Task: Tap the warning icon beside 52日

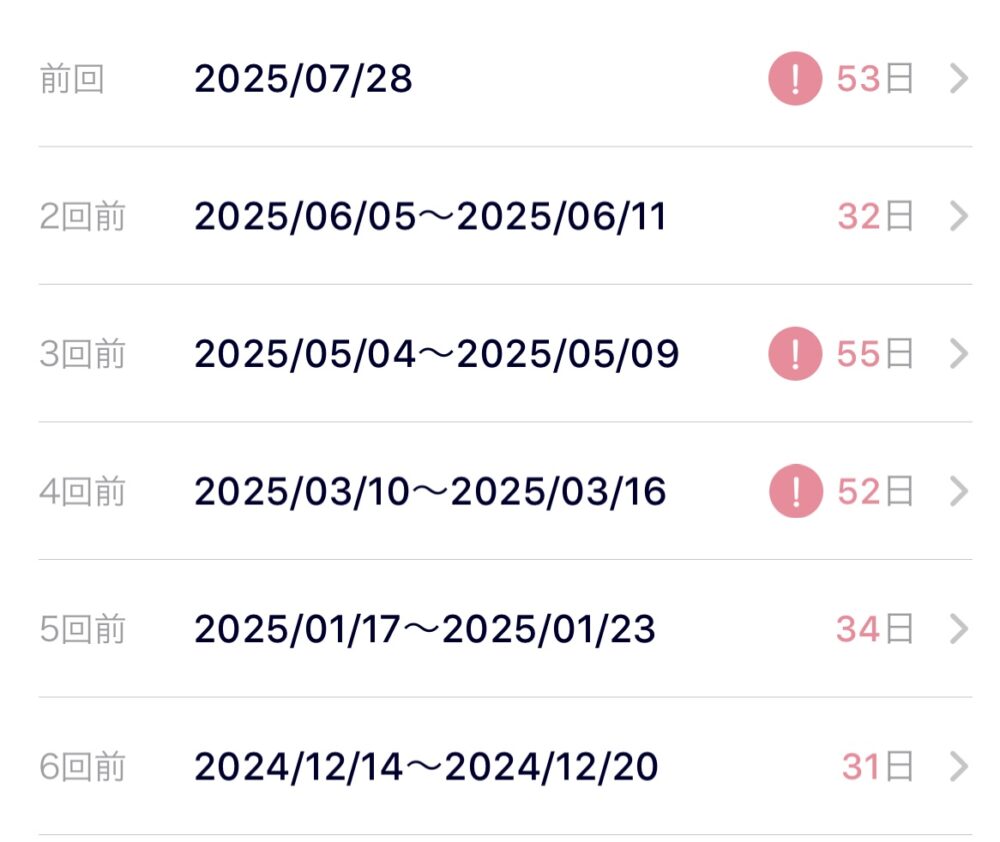Action: click(795, 491)
